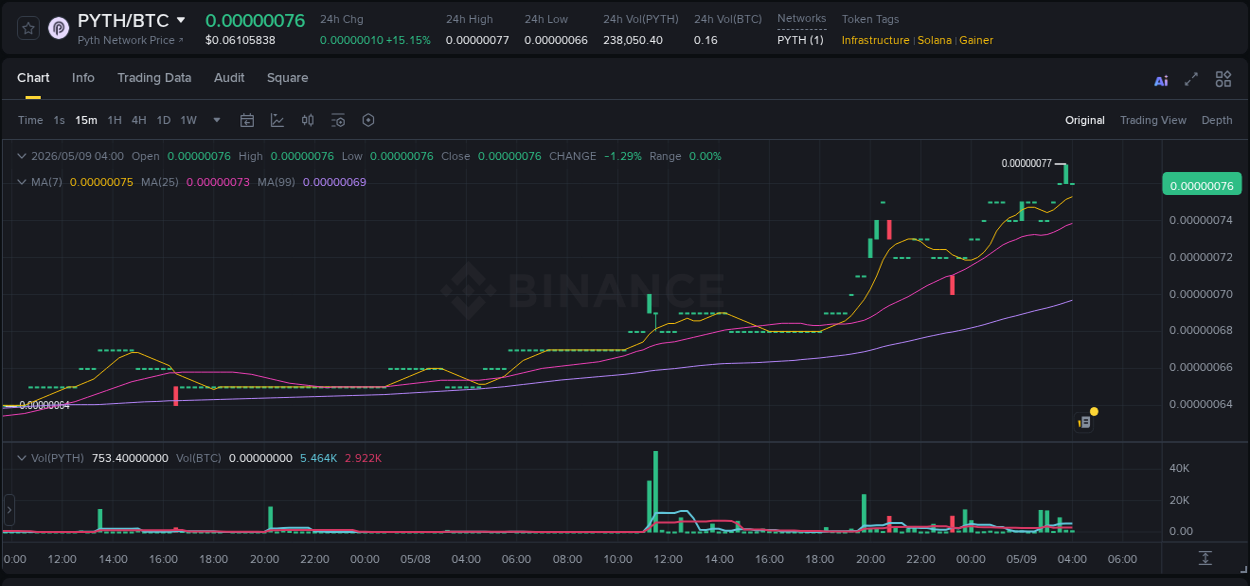Select the 1s interval
Viewport: 1250px width, 586px height.
point(59,120)
